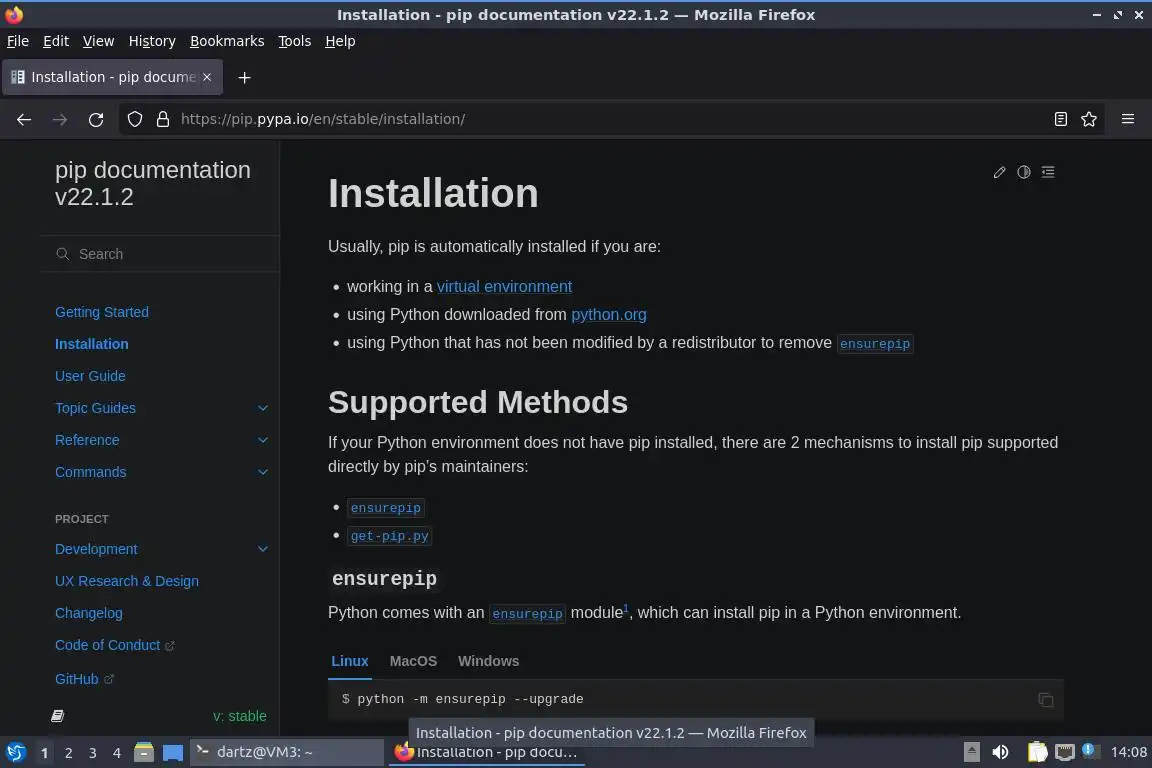Toggle reader view in address bar
The height and width of the screenshot is (768, 1152).
pos(1060,119)
